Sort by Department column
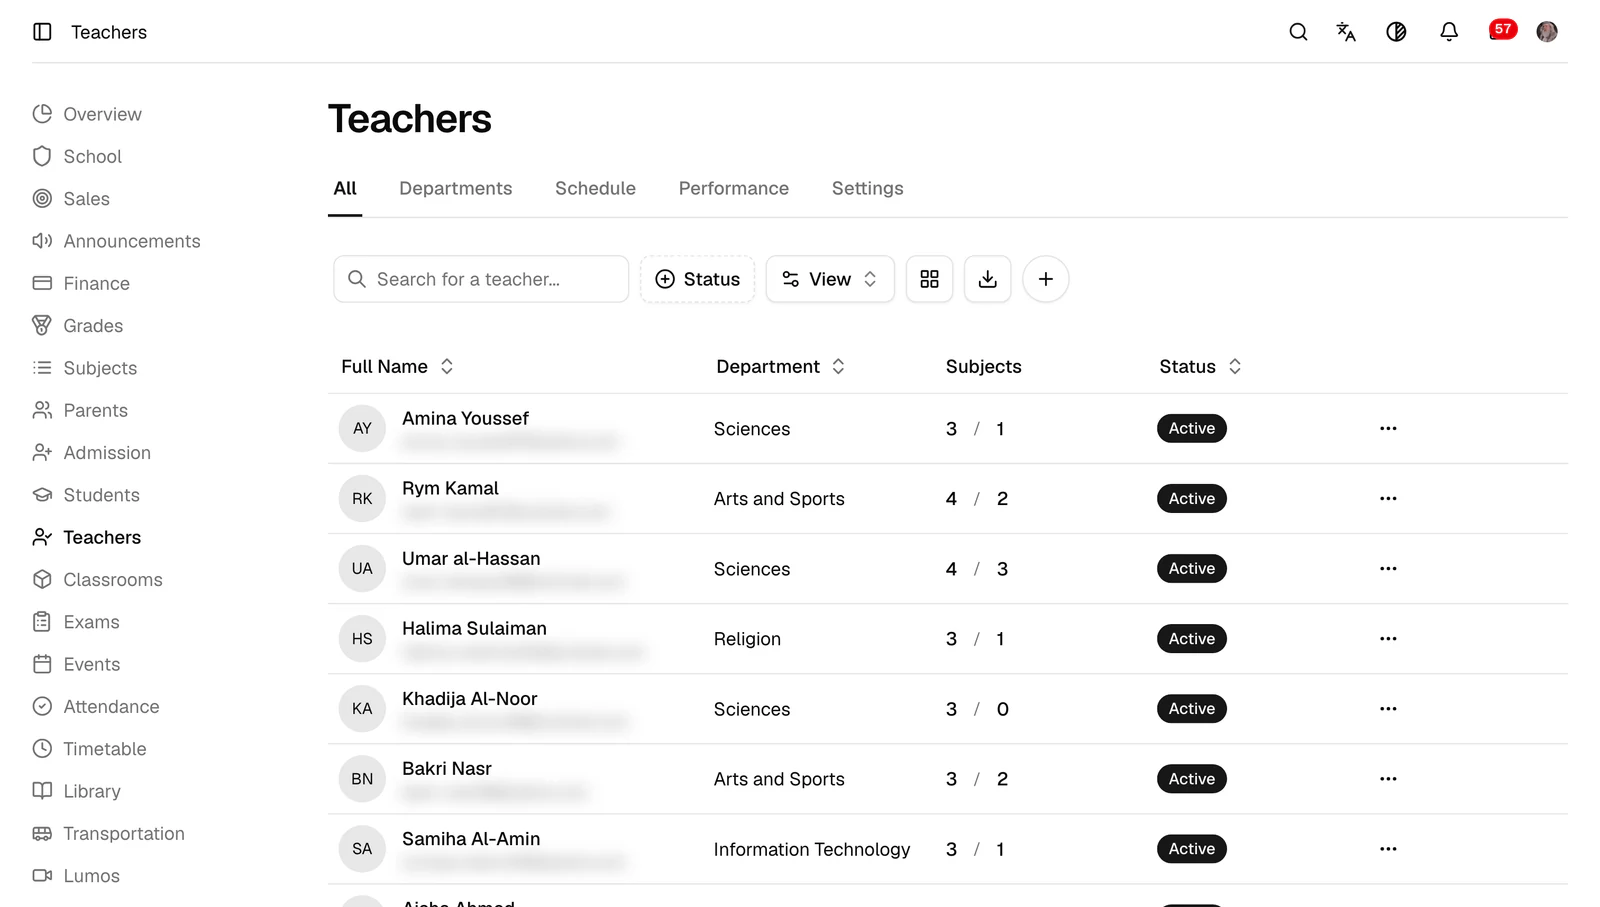This screenshot has height=907, width=1600. (780, 367)
